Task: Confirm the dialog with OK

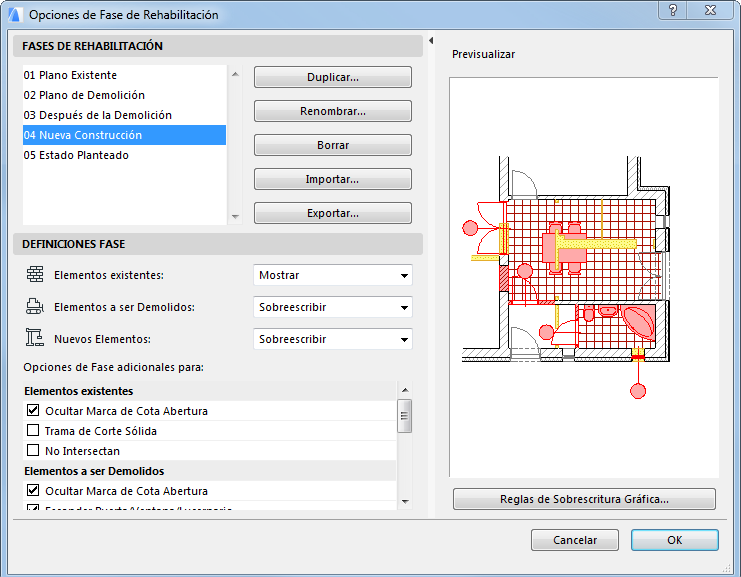Action: pyautogui.click(x=674, y=540)
